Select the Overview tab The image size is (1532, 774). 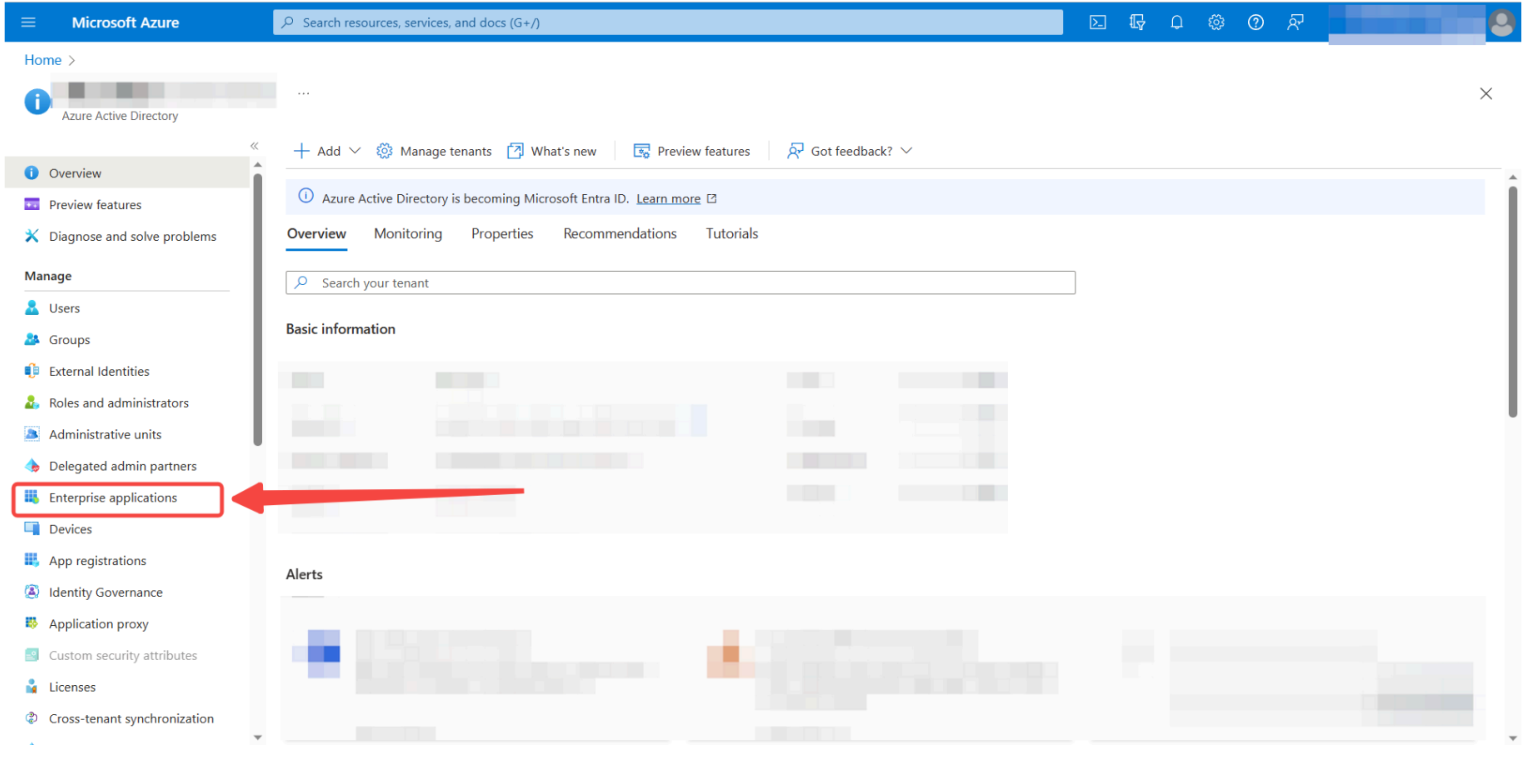[x=316, y=234]
